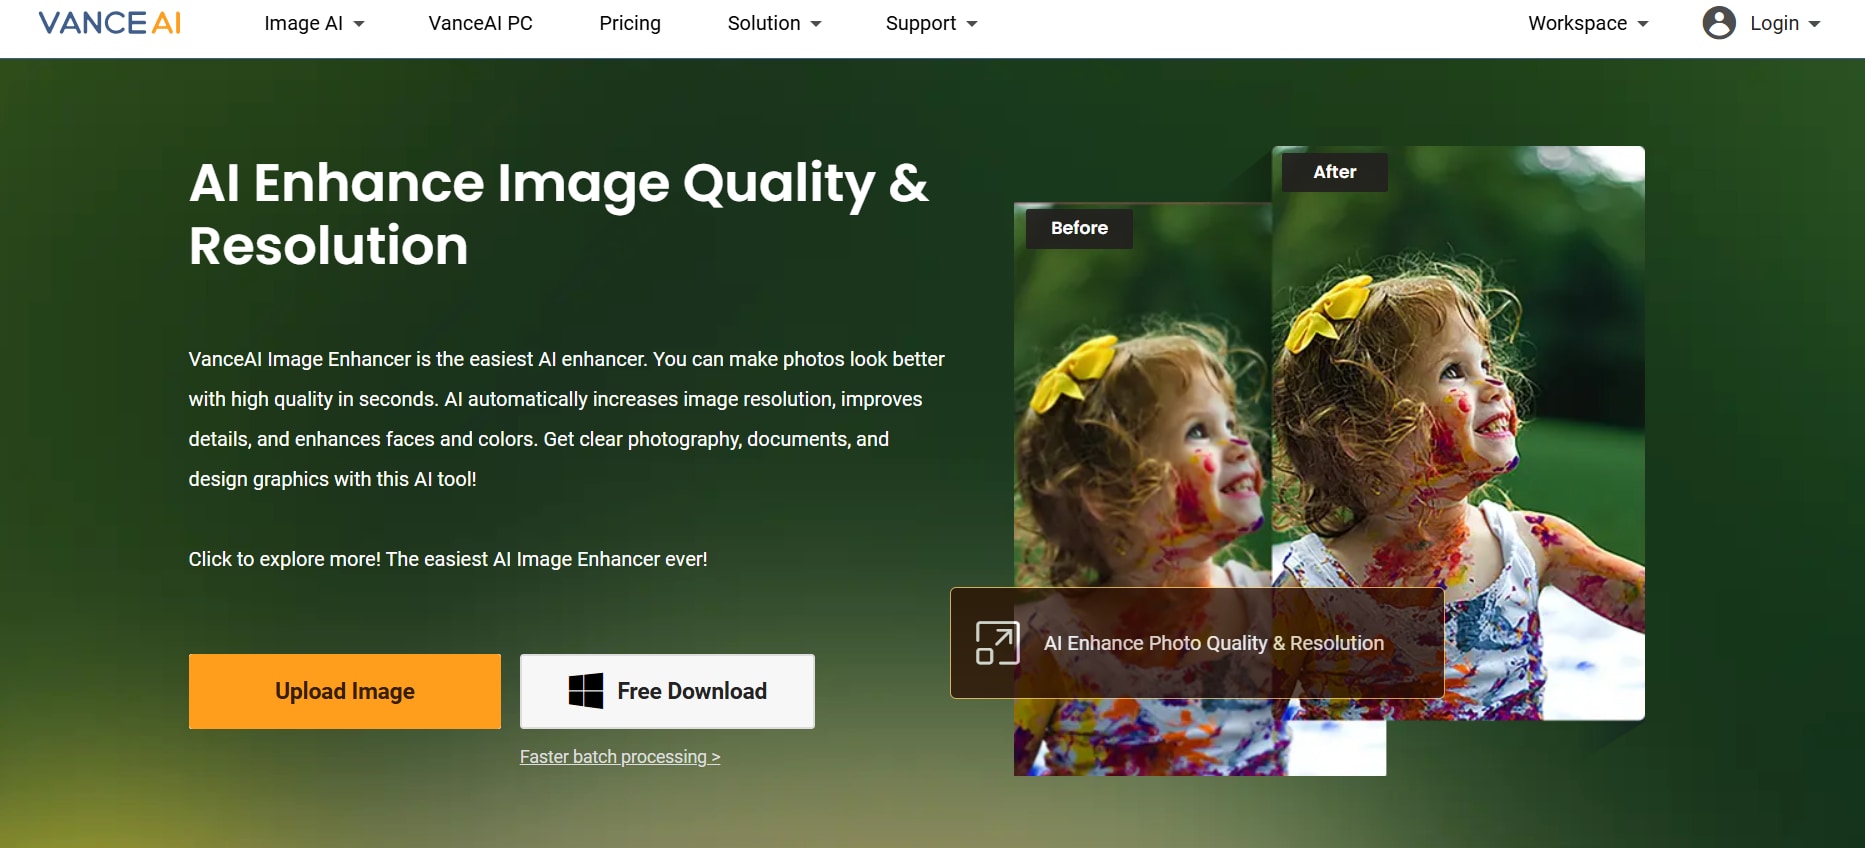Expand the Support dropdown arrow
This screenshot has height=848, width=1865.
[x=972, y=24]
